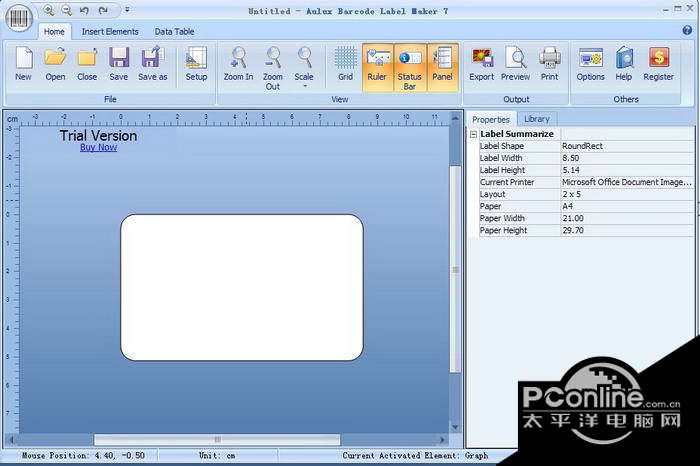Click canvas scroll up arrow

point(455,118)
